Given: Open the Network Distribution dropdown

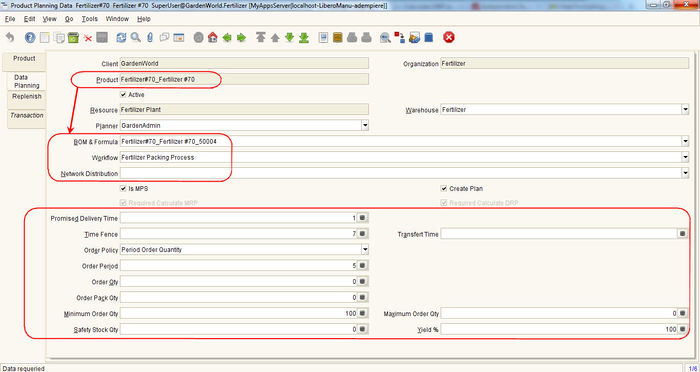Looking at the screenshot, I should [x=685, y=174].
